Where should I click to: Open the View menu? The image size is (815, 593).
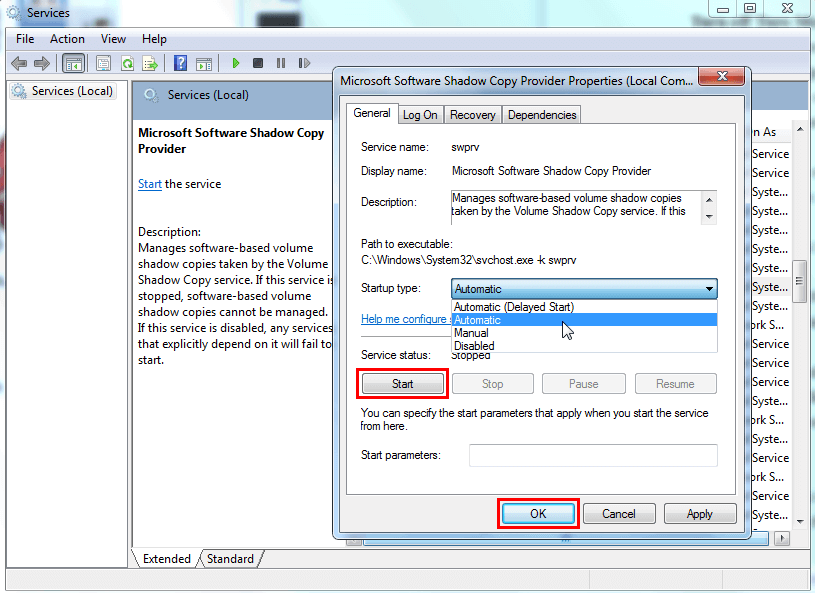113,39
